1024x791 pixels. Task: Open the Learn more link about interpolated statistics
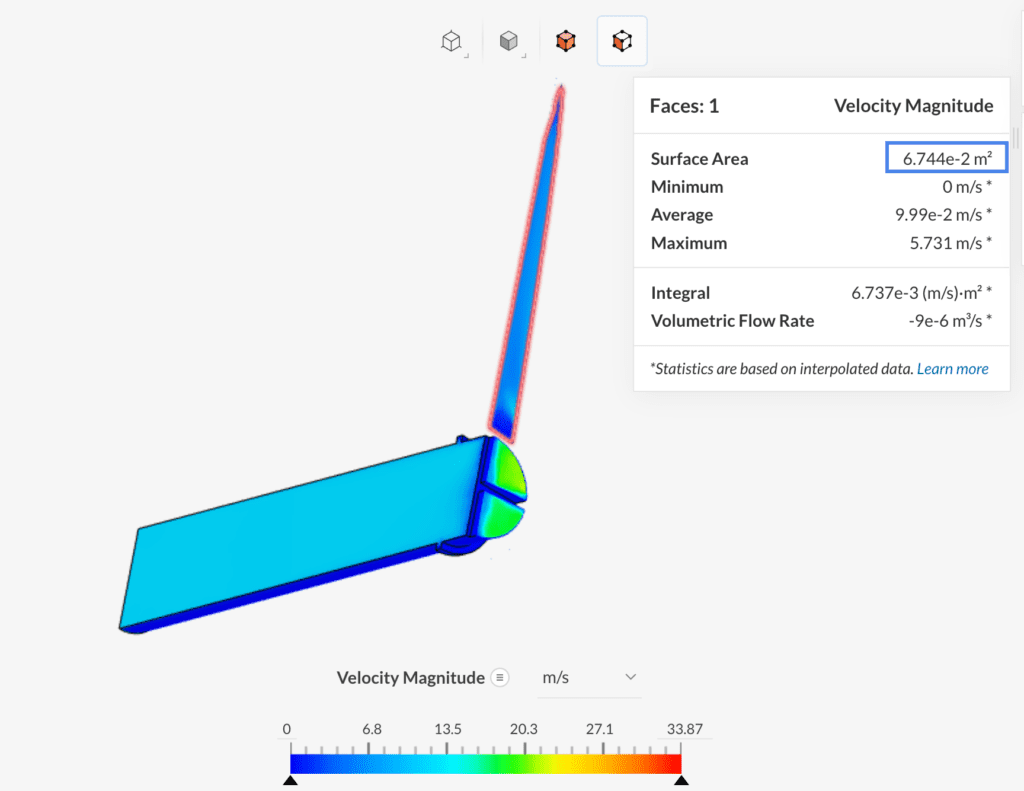[952, 368]
